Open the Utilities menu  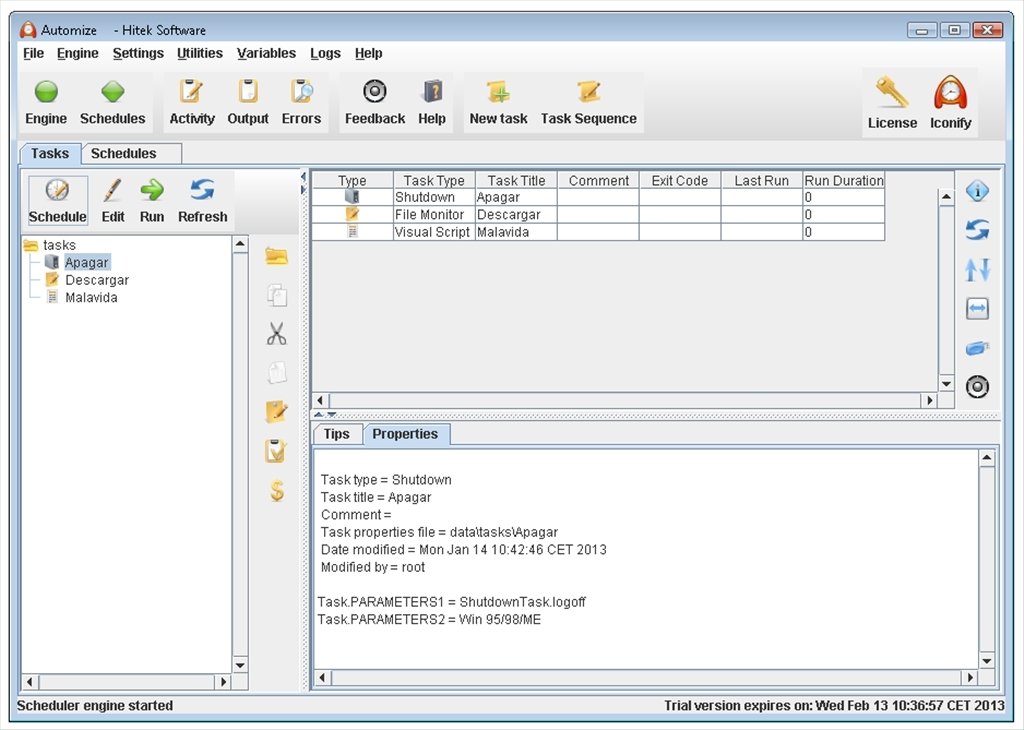(x=200, y=54)
